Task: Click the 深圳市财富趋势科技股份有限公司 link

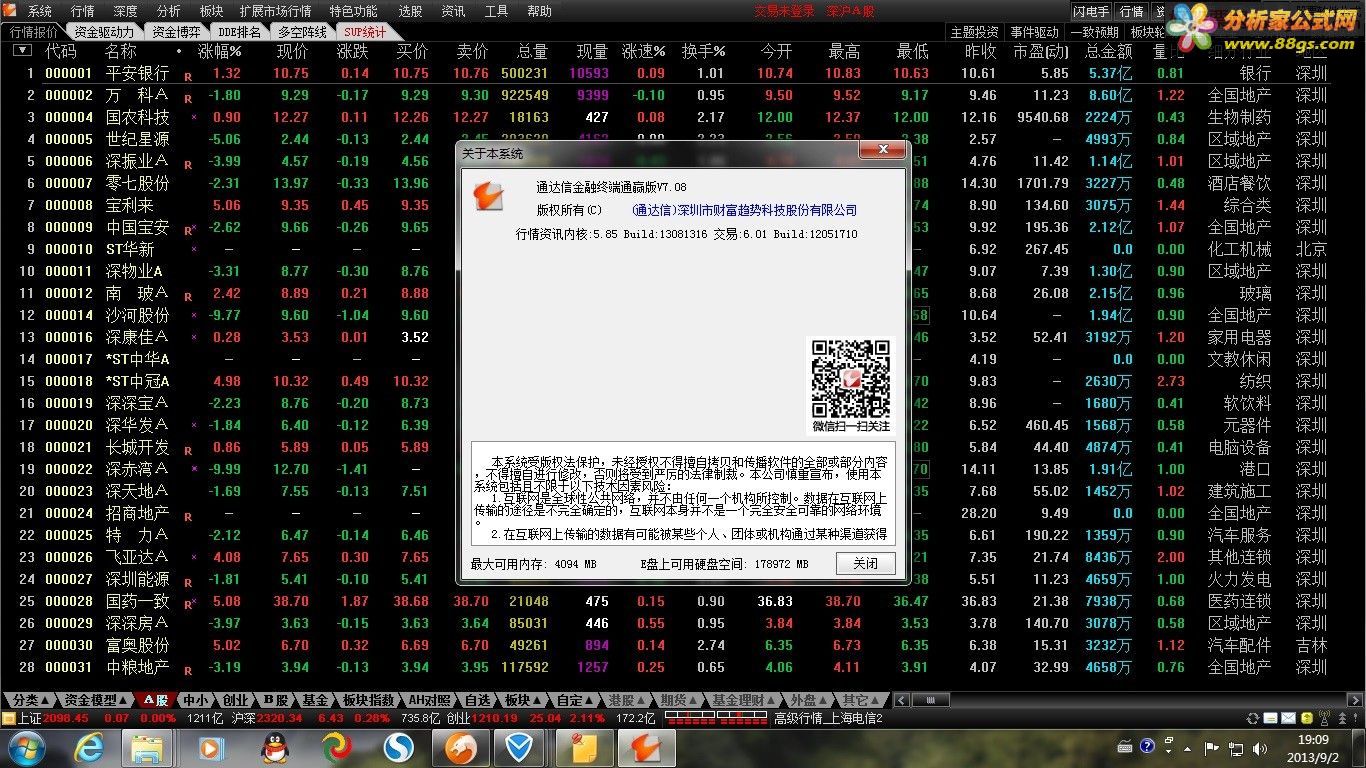Action: [x=745, y=210]
